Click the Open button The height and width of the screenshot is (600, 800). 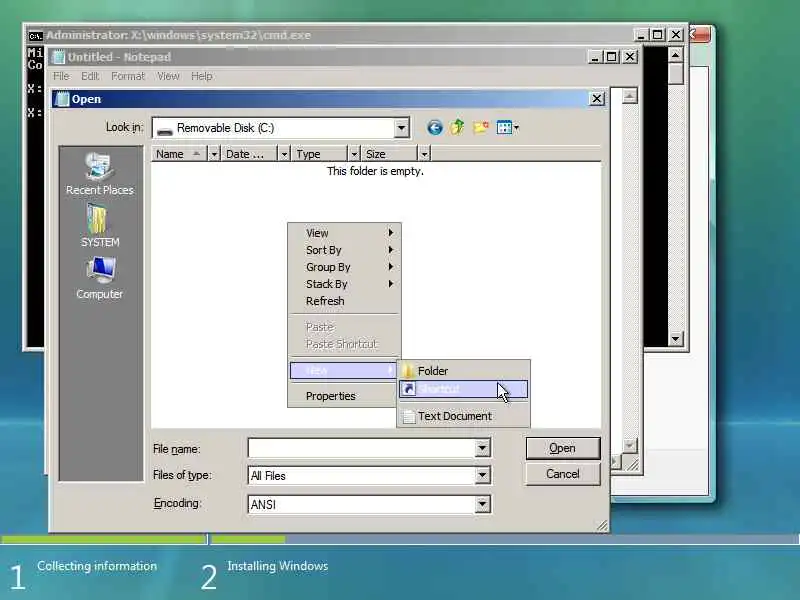pos(562,448)
